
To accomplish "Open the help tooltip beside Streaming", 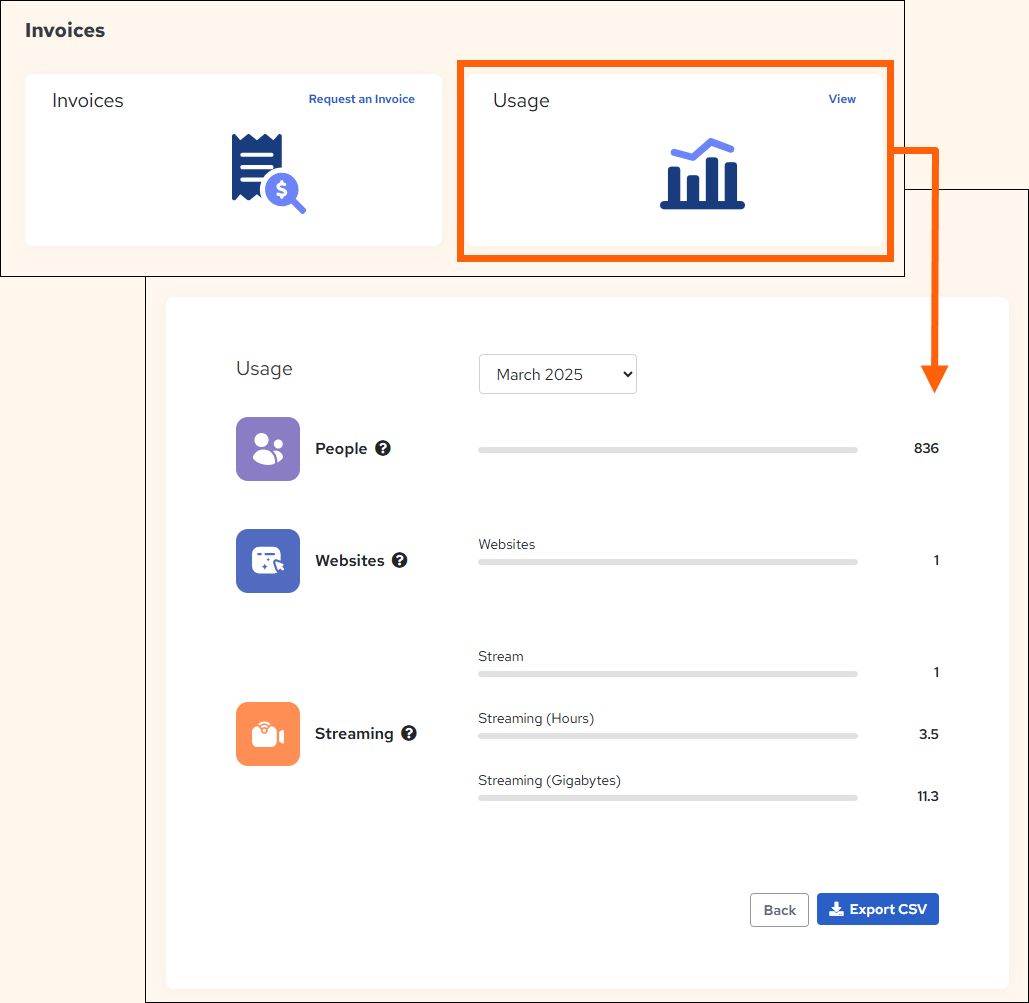I will [409, 734].
